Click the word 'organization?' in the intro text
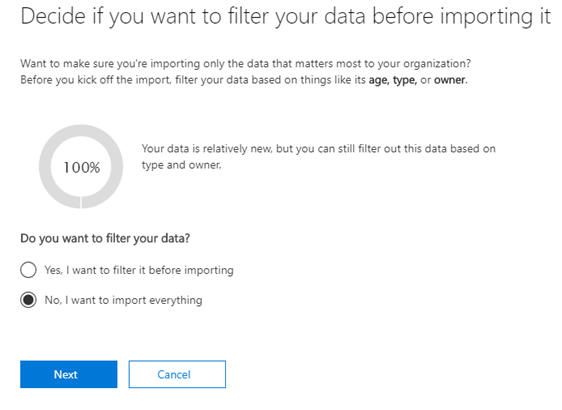 437,63
